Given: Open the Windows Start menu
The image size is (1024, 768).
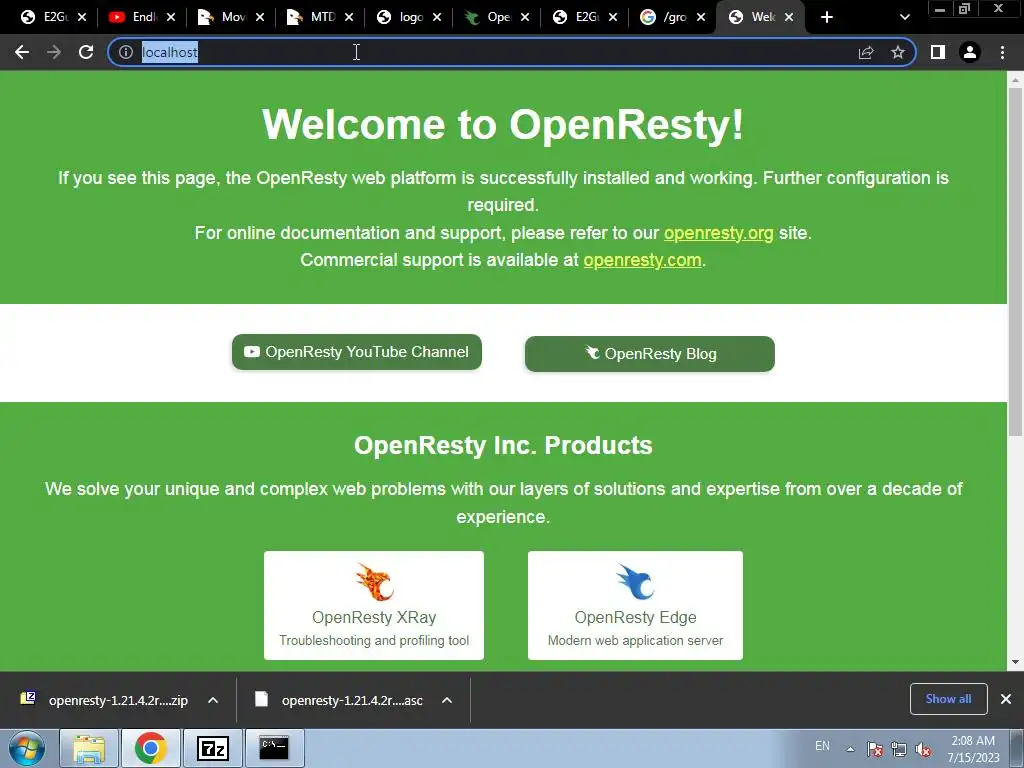Looking at the screenshot, I should tap(27, 748).
